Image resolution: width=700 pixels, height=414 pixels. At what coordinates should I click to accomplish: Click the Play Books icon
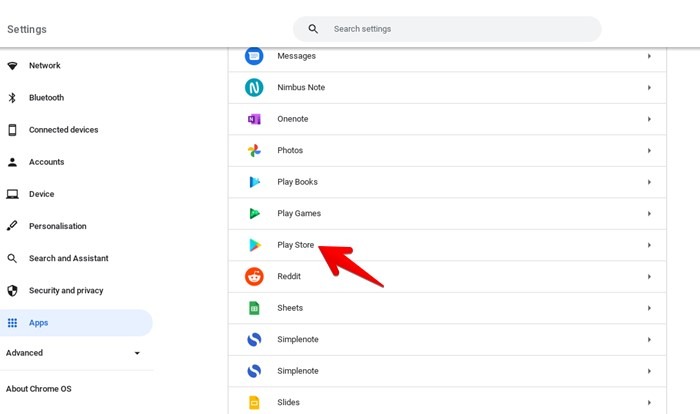click(254, 182)
